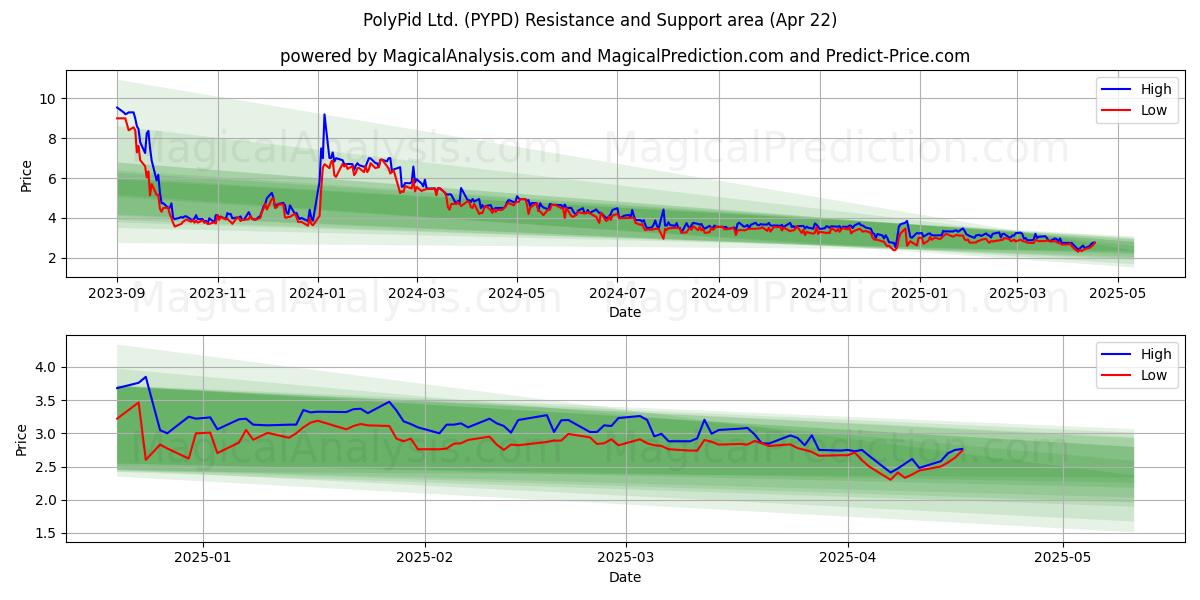Screen dimensions: 1200x600
Task: Click the '2023-11' tick label on top chart
Action: [218, 293]
